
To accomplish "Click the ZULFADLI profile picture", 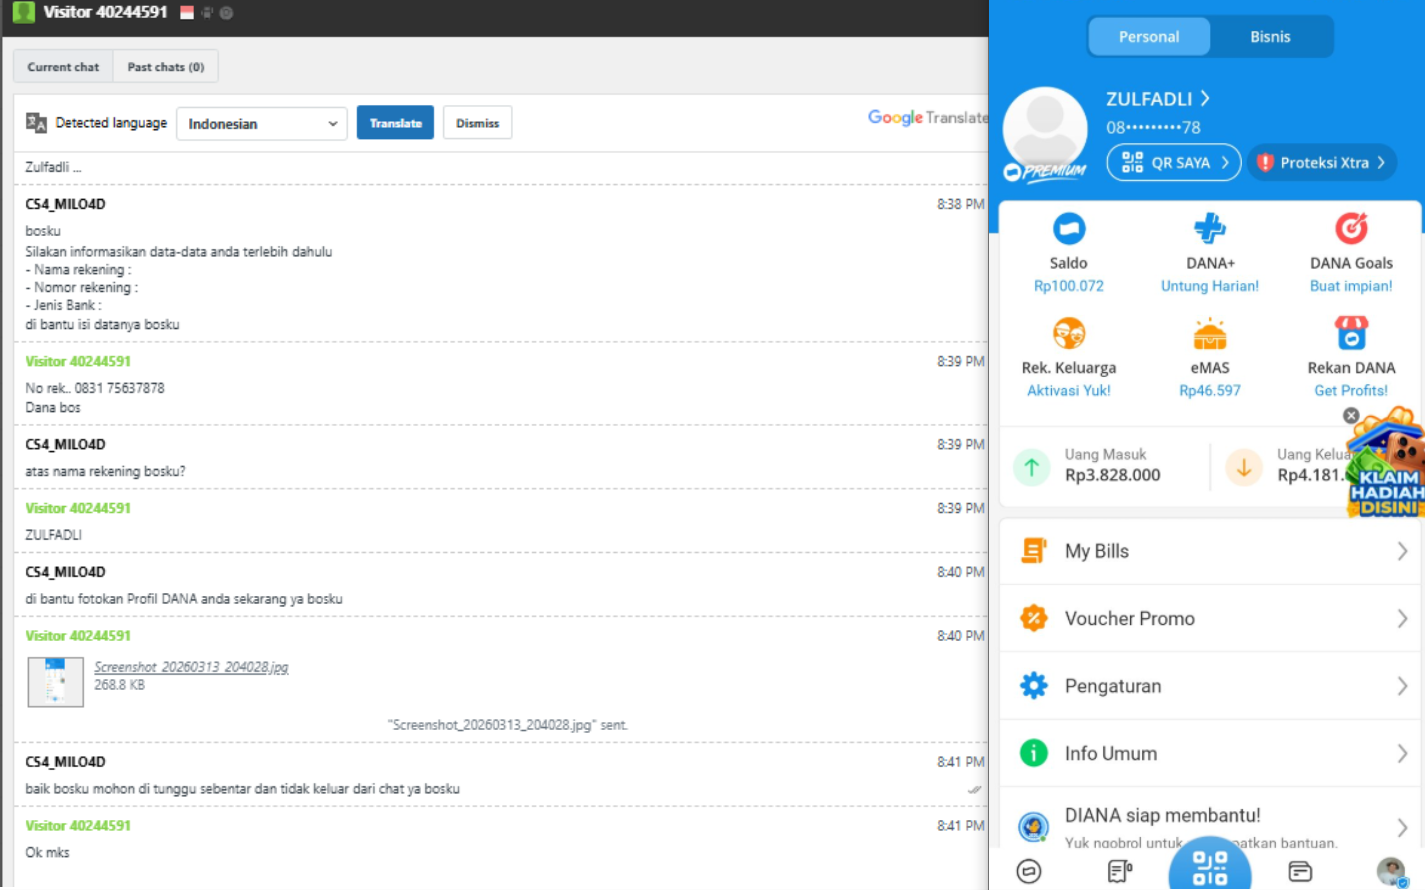I will [1045, 130].
